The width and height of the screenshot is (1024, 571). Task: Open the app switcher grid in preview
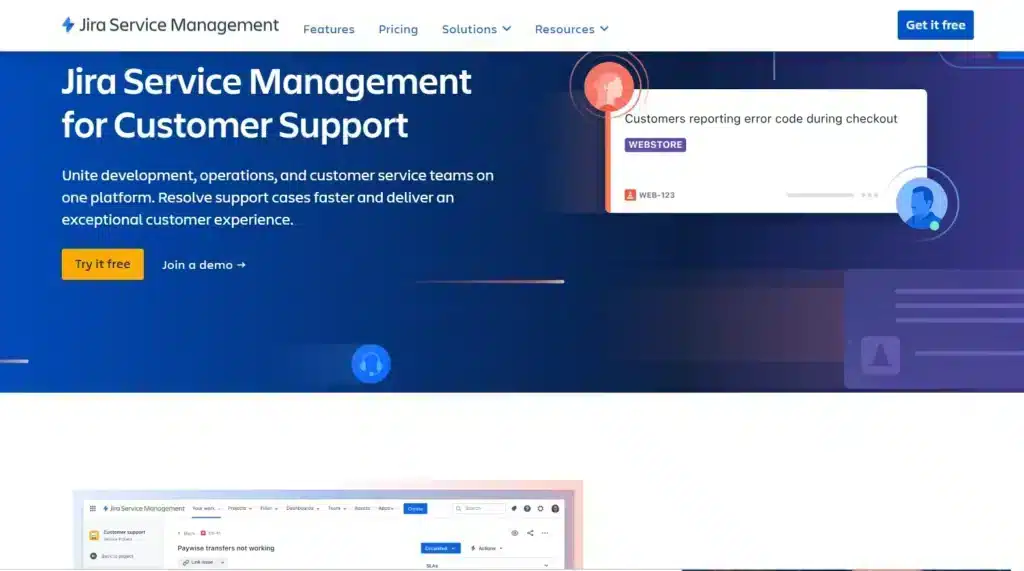[93, 508]
